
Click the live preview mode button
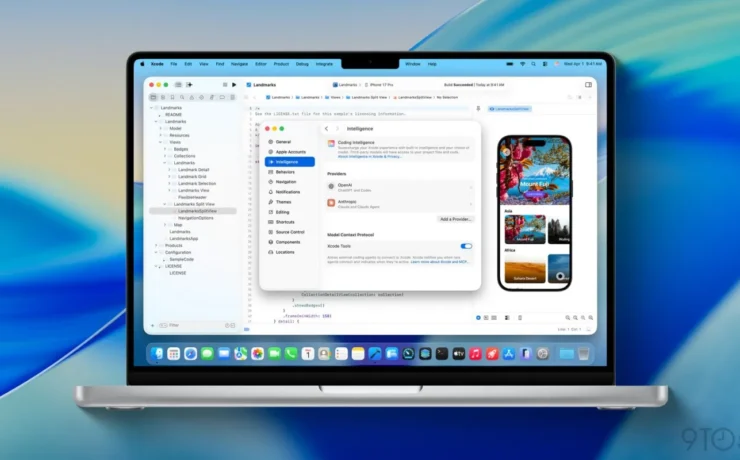[x=478, y=318]
